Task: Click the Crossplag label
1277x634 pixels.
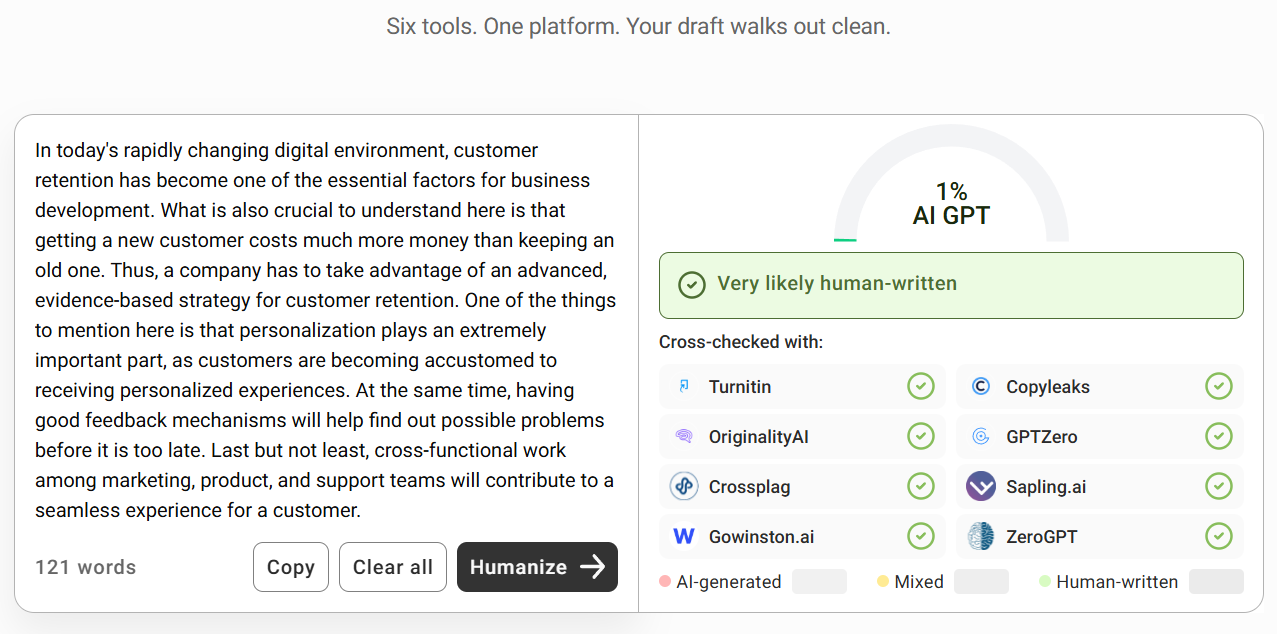Action: point(750,487)
